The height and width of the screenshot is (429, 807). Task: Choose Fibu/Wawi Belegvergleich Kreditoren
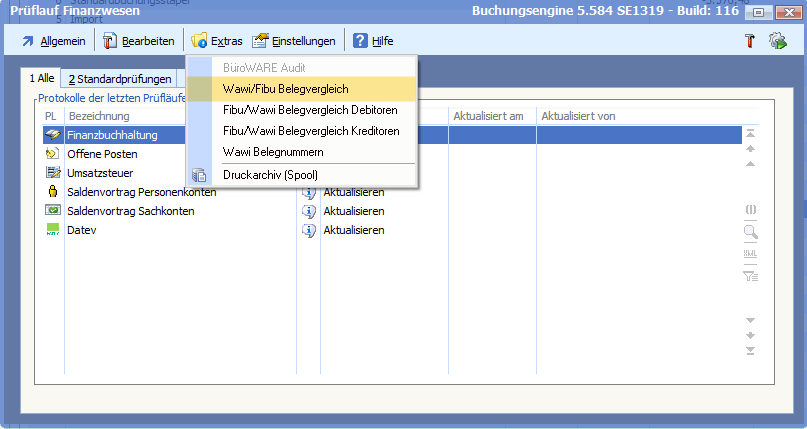(x=311, y=131)
